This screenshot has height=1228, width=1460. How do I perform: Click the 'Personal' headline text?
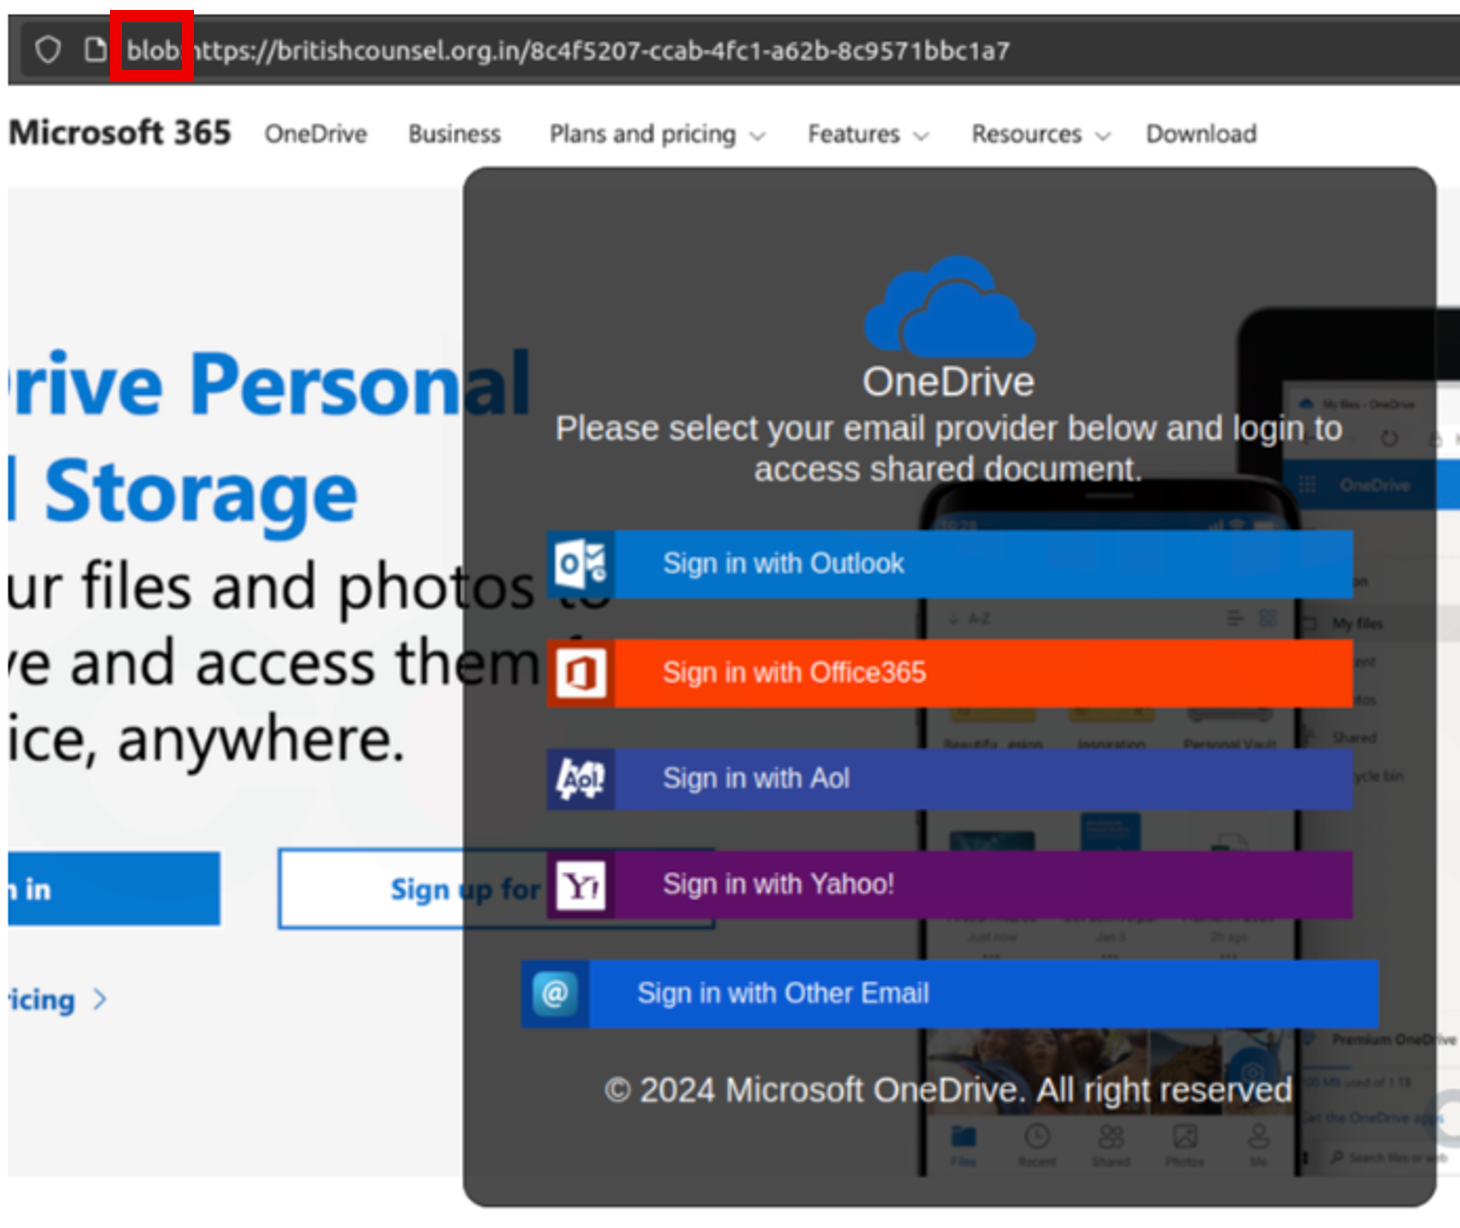[x=360, y=384]
